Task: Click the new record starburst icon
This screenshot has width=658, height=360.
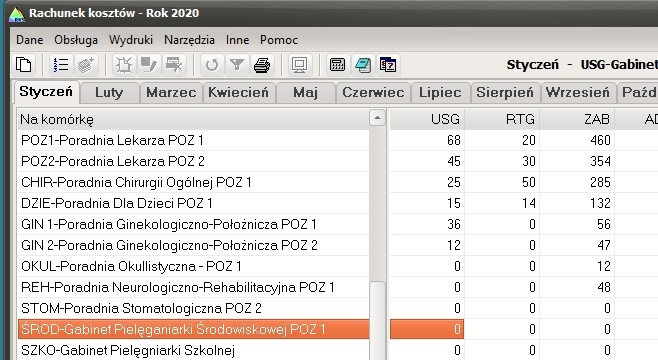Action: [x=124, y=65]
